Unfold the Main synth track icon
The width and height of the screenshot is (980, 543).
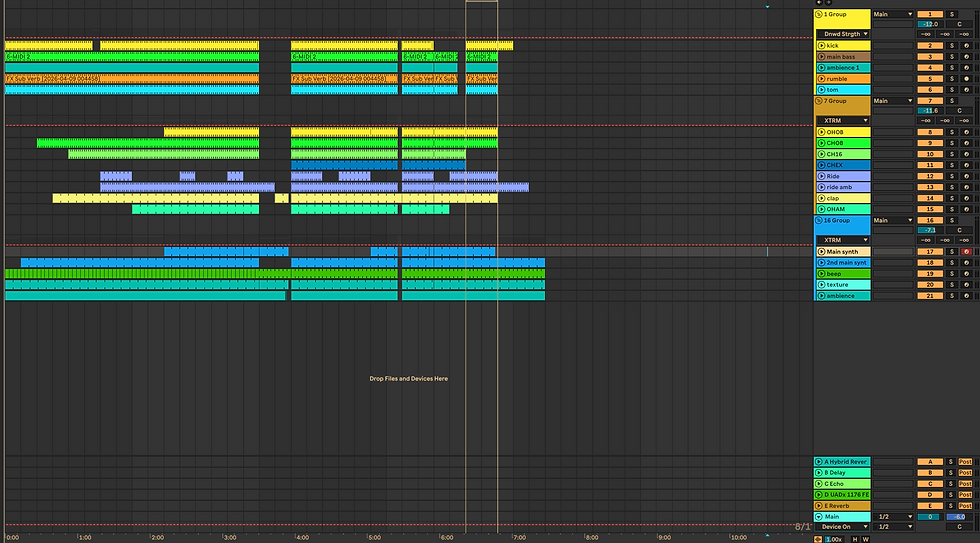click(x=821, y=252)
